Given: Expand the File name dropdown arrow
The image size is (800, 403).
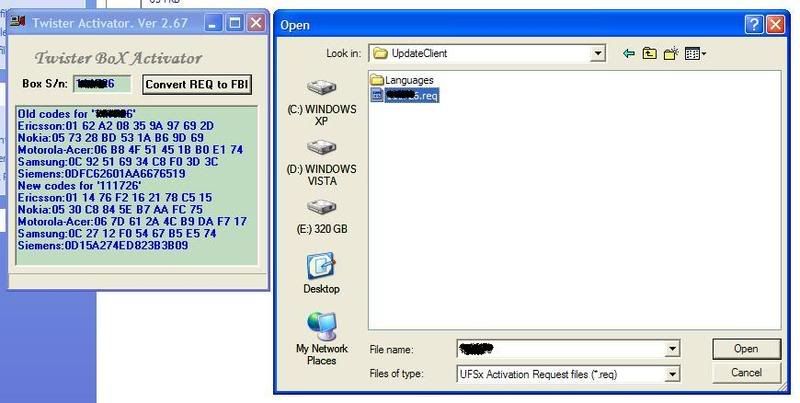Looking at the screenshot, I should pyautogui.click(x=673, y=349).
